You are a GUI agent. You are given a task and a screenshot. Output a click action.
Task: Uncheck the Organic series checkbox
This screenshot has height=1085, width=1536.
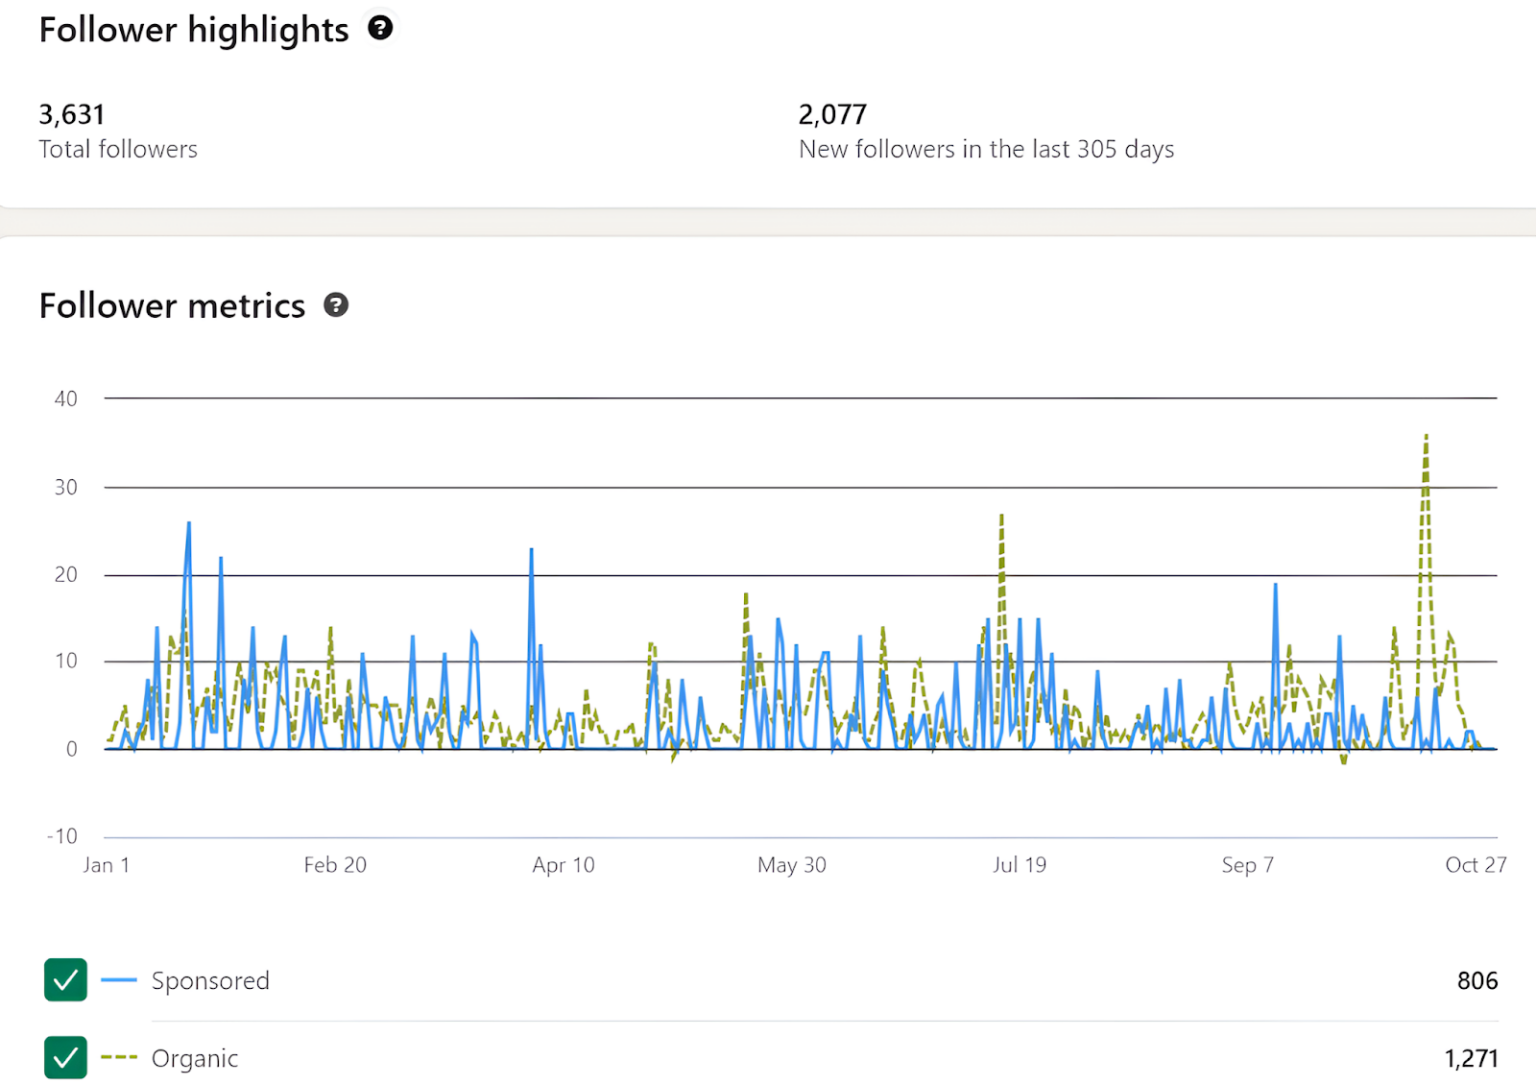pyautogui.click(x=65, y=1058)
